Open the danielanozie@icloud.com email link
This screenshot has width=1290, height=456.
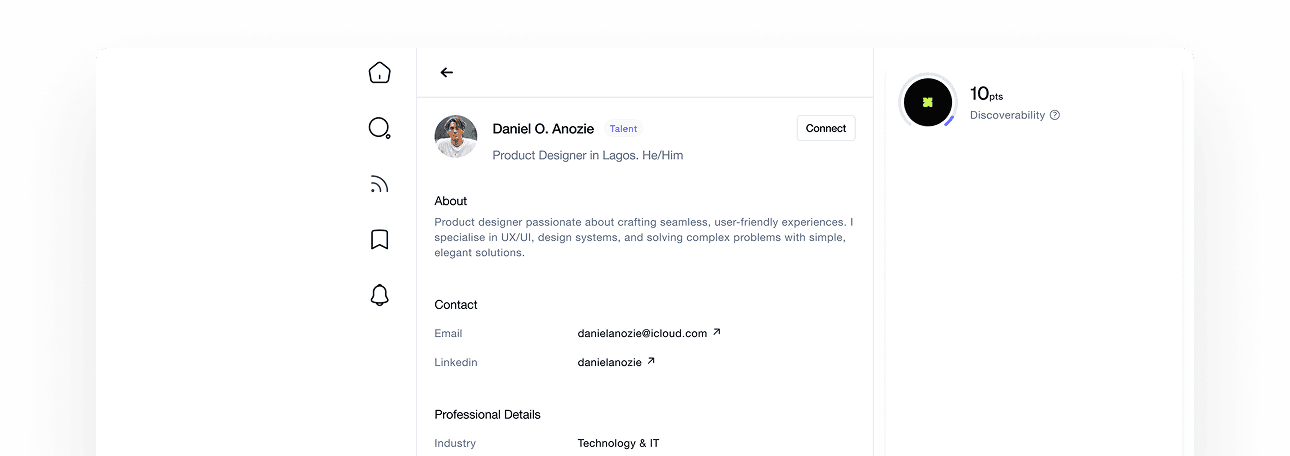tap(642, 333)
